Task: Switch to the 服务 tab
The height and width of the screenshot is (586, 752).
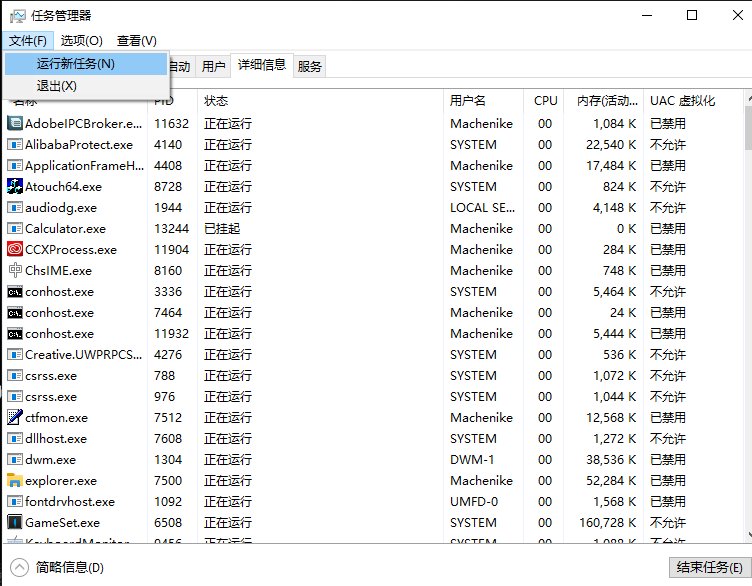Action: pos(309,66)
